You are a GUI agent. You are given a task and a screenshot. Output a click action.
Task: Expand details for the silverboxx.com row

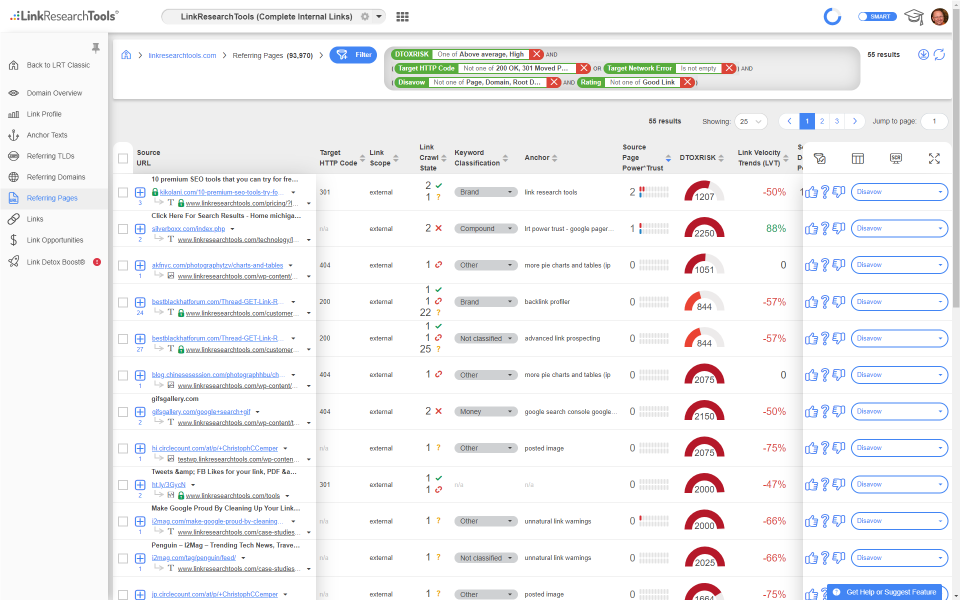[139, 228]
